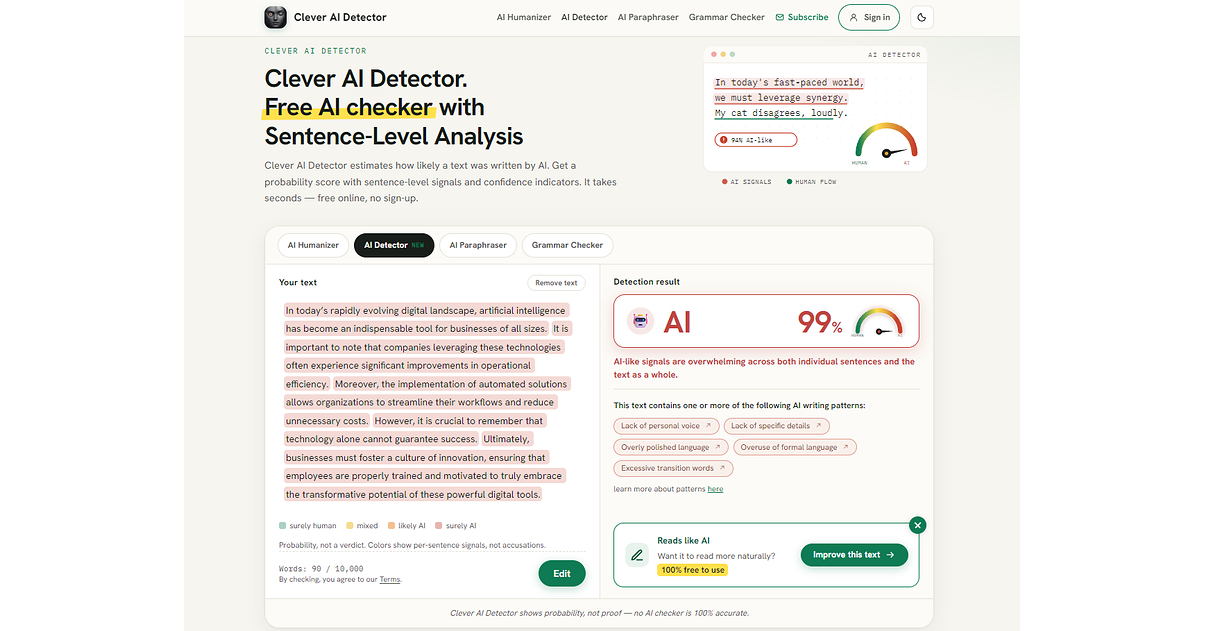Click the 99% gauge meter in result
This screenshot has width=1205, height=631.
tap(878, 322)
